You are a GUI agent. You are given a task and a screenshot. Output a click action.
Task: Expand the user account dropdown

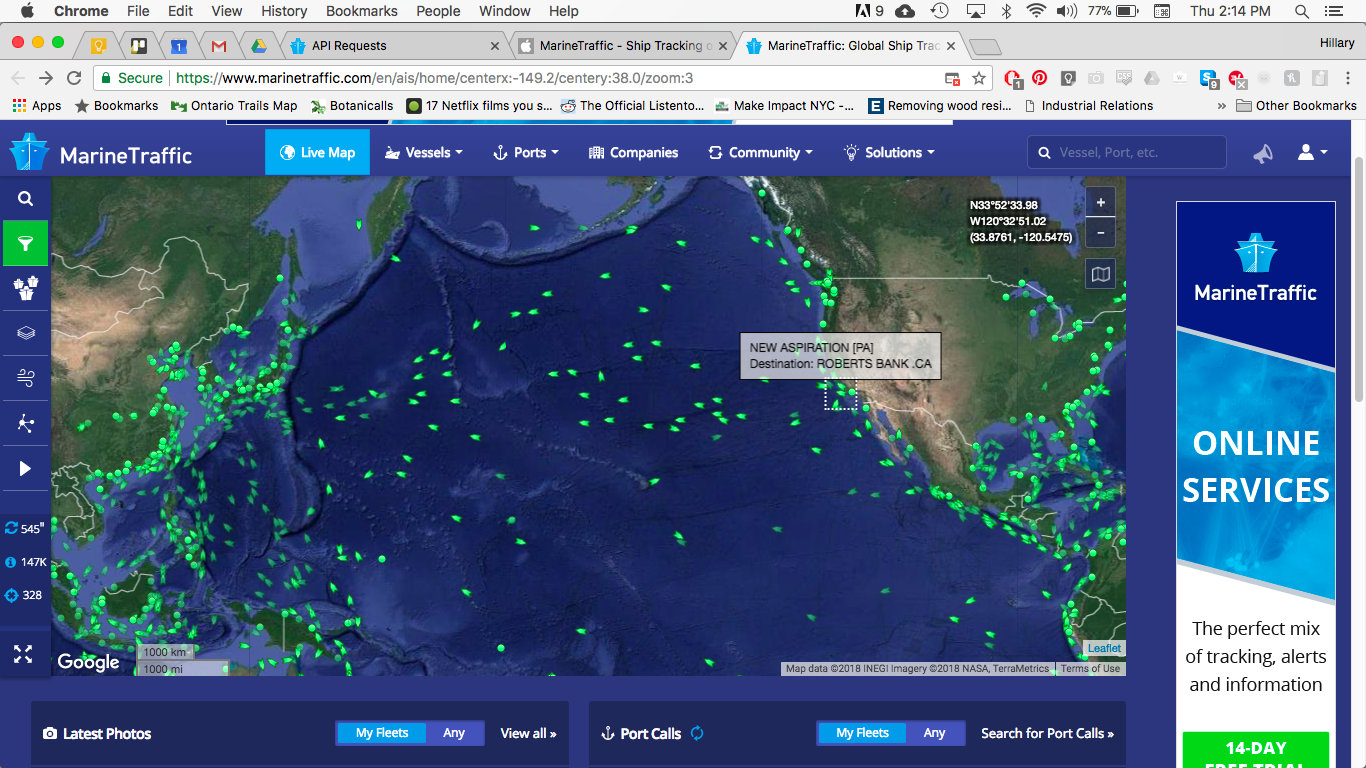1312,152
